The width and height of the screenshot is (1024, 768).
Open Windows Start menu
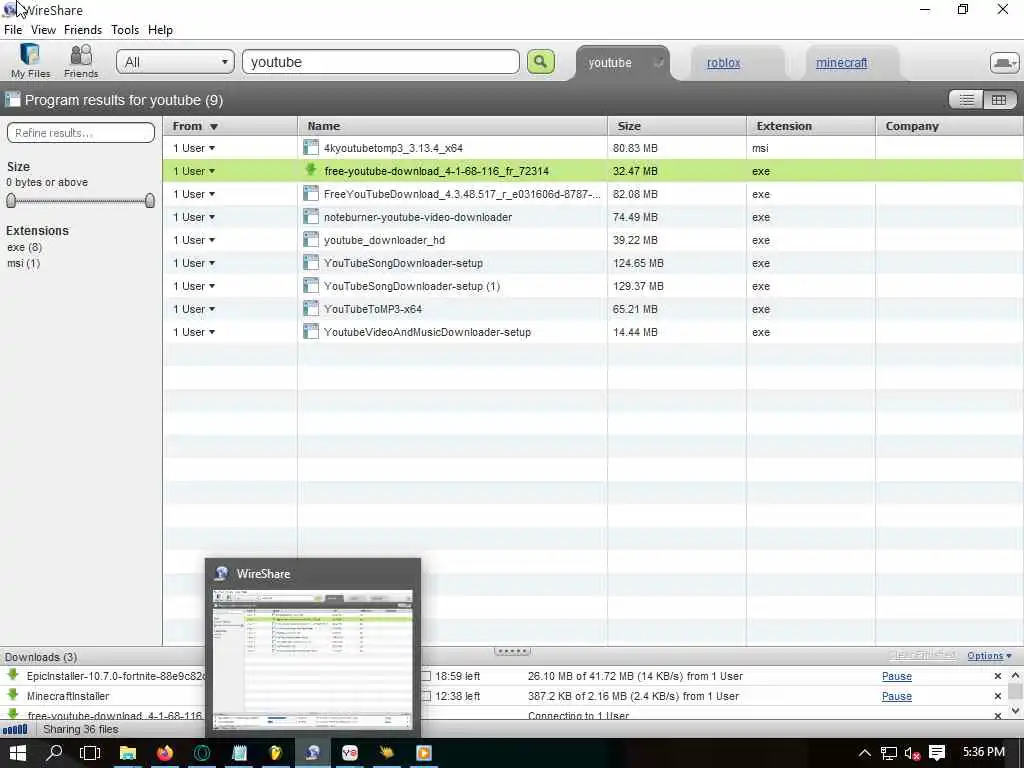18,753
